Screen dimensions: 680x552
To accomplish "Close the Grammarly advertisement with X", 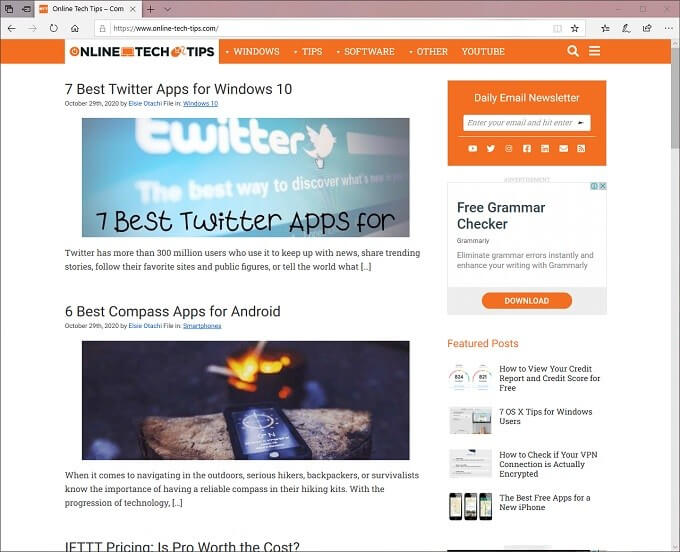I will (602, 186).
